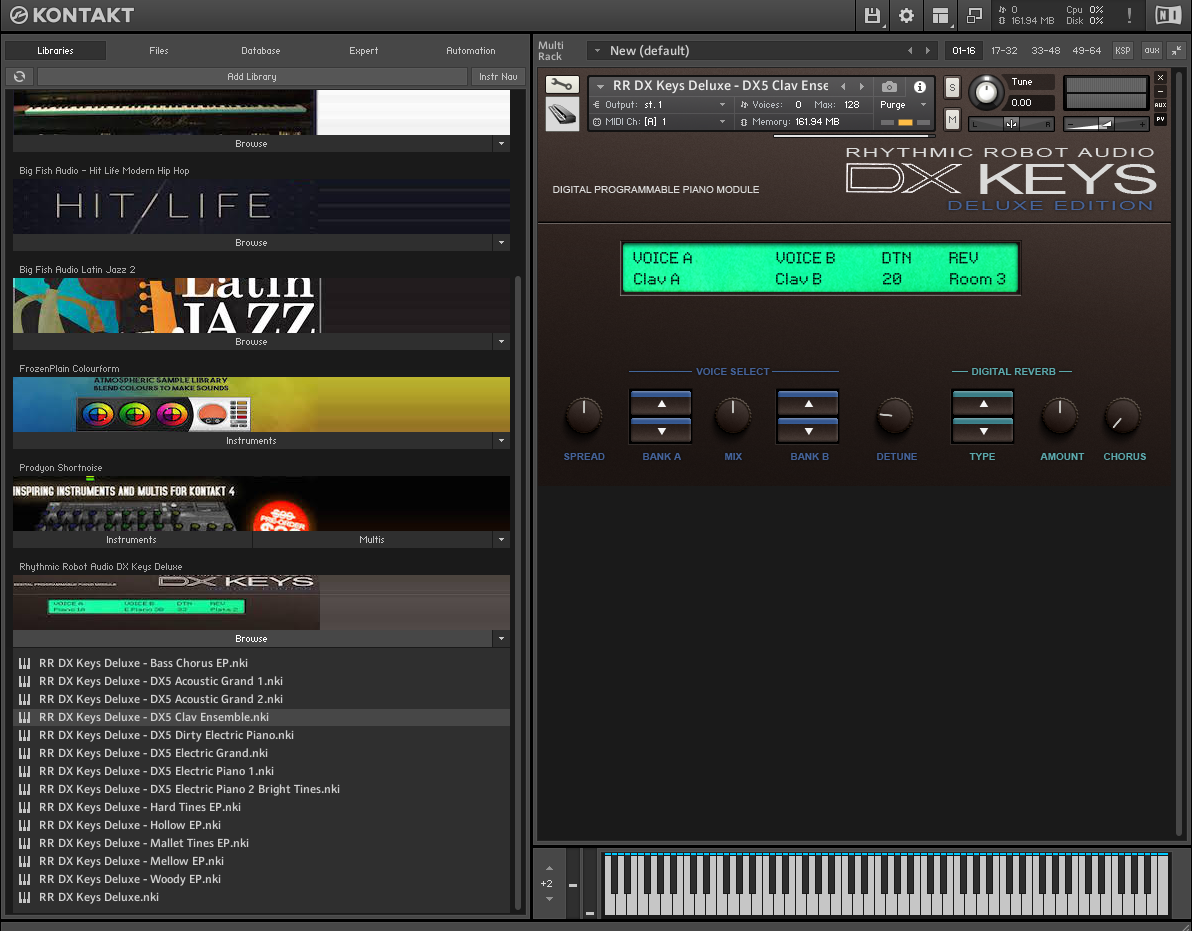The width and height of the screenshot is (1192, 931).
Task: Toggle the Instr Nav pane
Action: [x=498, y=76]
